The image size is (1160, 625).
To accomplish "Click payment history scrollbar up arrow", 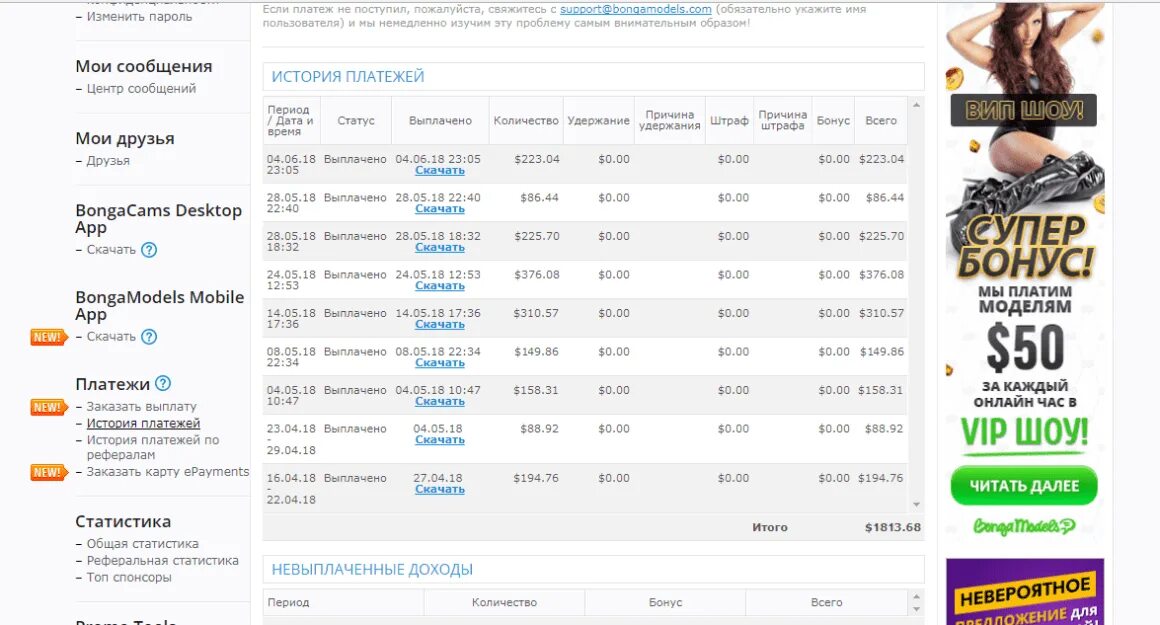I will [917, 105].
